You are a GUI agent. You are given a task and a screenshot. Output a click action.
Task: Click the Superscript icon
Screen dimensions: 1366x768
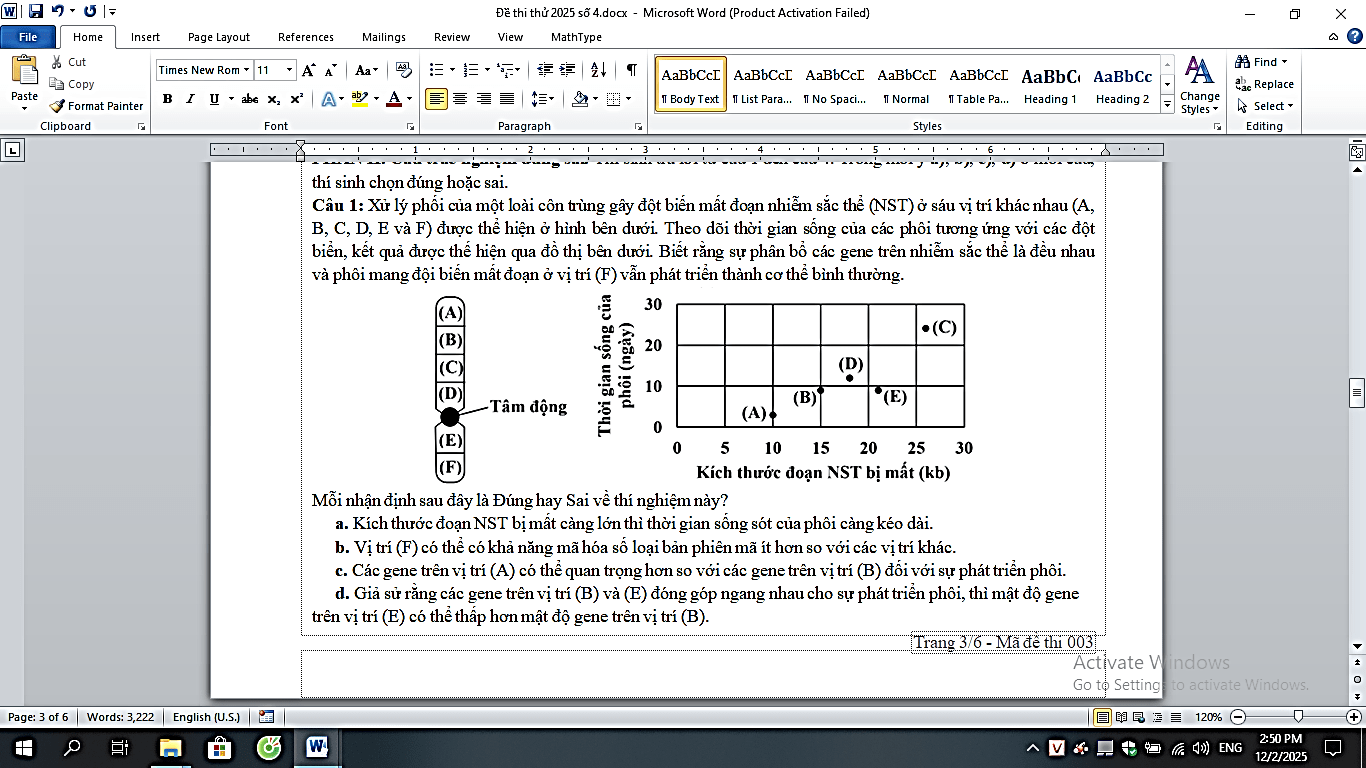pyautogui.click(x=297, y=99)
